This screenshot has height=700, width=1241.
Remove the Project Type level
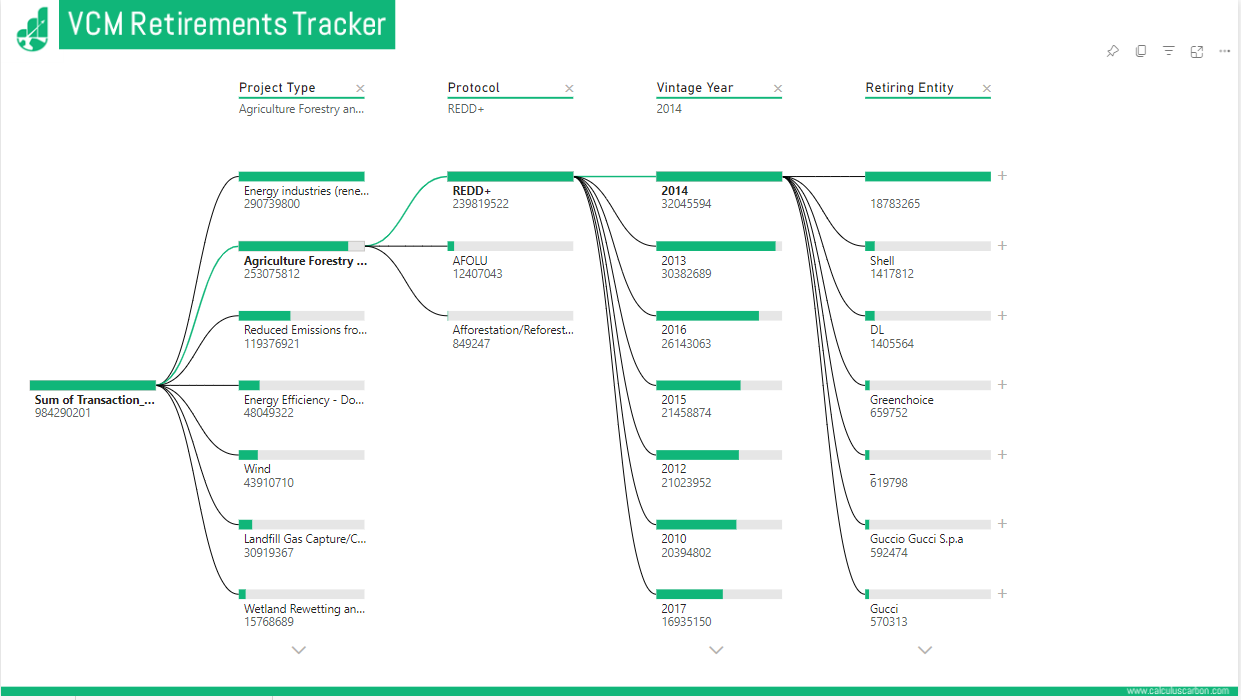tap(360, 89)
